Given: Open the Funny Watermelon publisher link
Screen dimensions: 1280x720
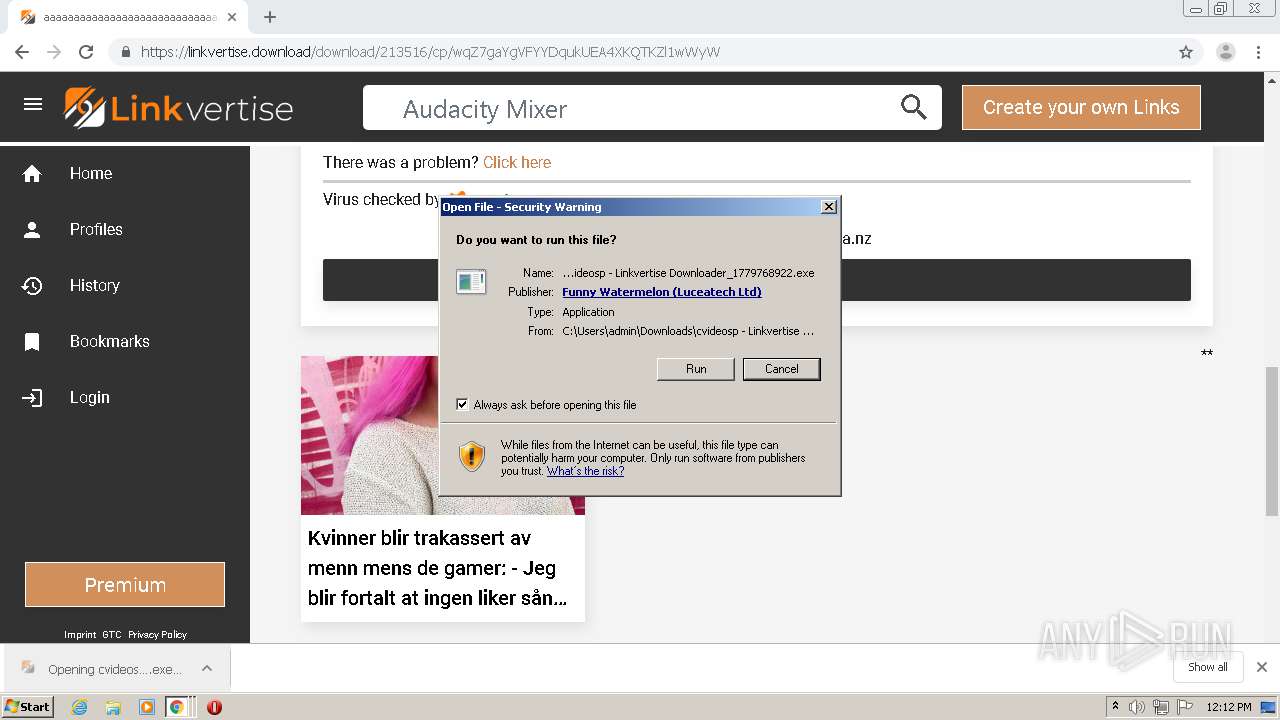Looking at the screenshot, I should pos(662,292).
